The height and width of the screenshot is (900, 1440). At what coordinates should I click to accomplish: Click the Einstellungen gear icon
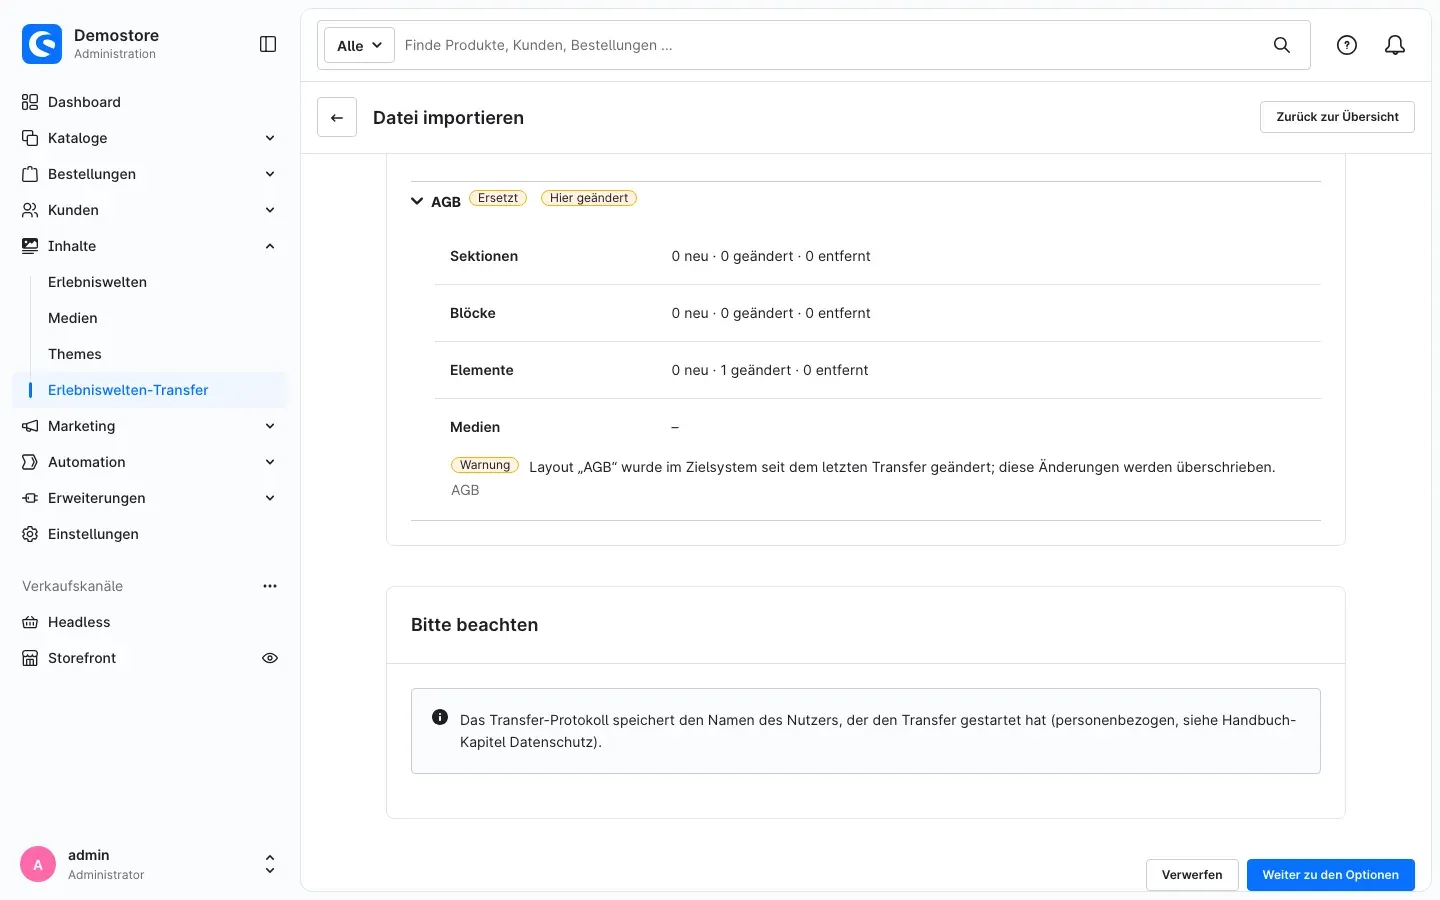click(x=30, y=534)
